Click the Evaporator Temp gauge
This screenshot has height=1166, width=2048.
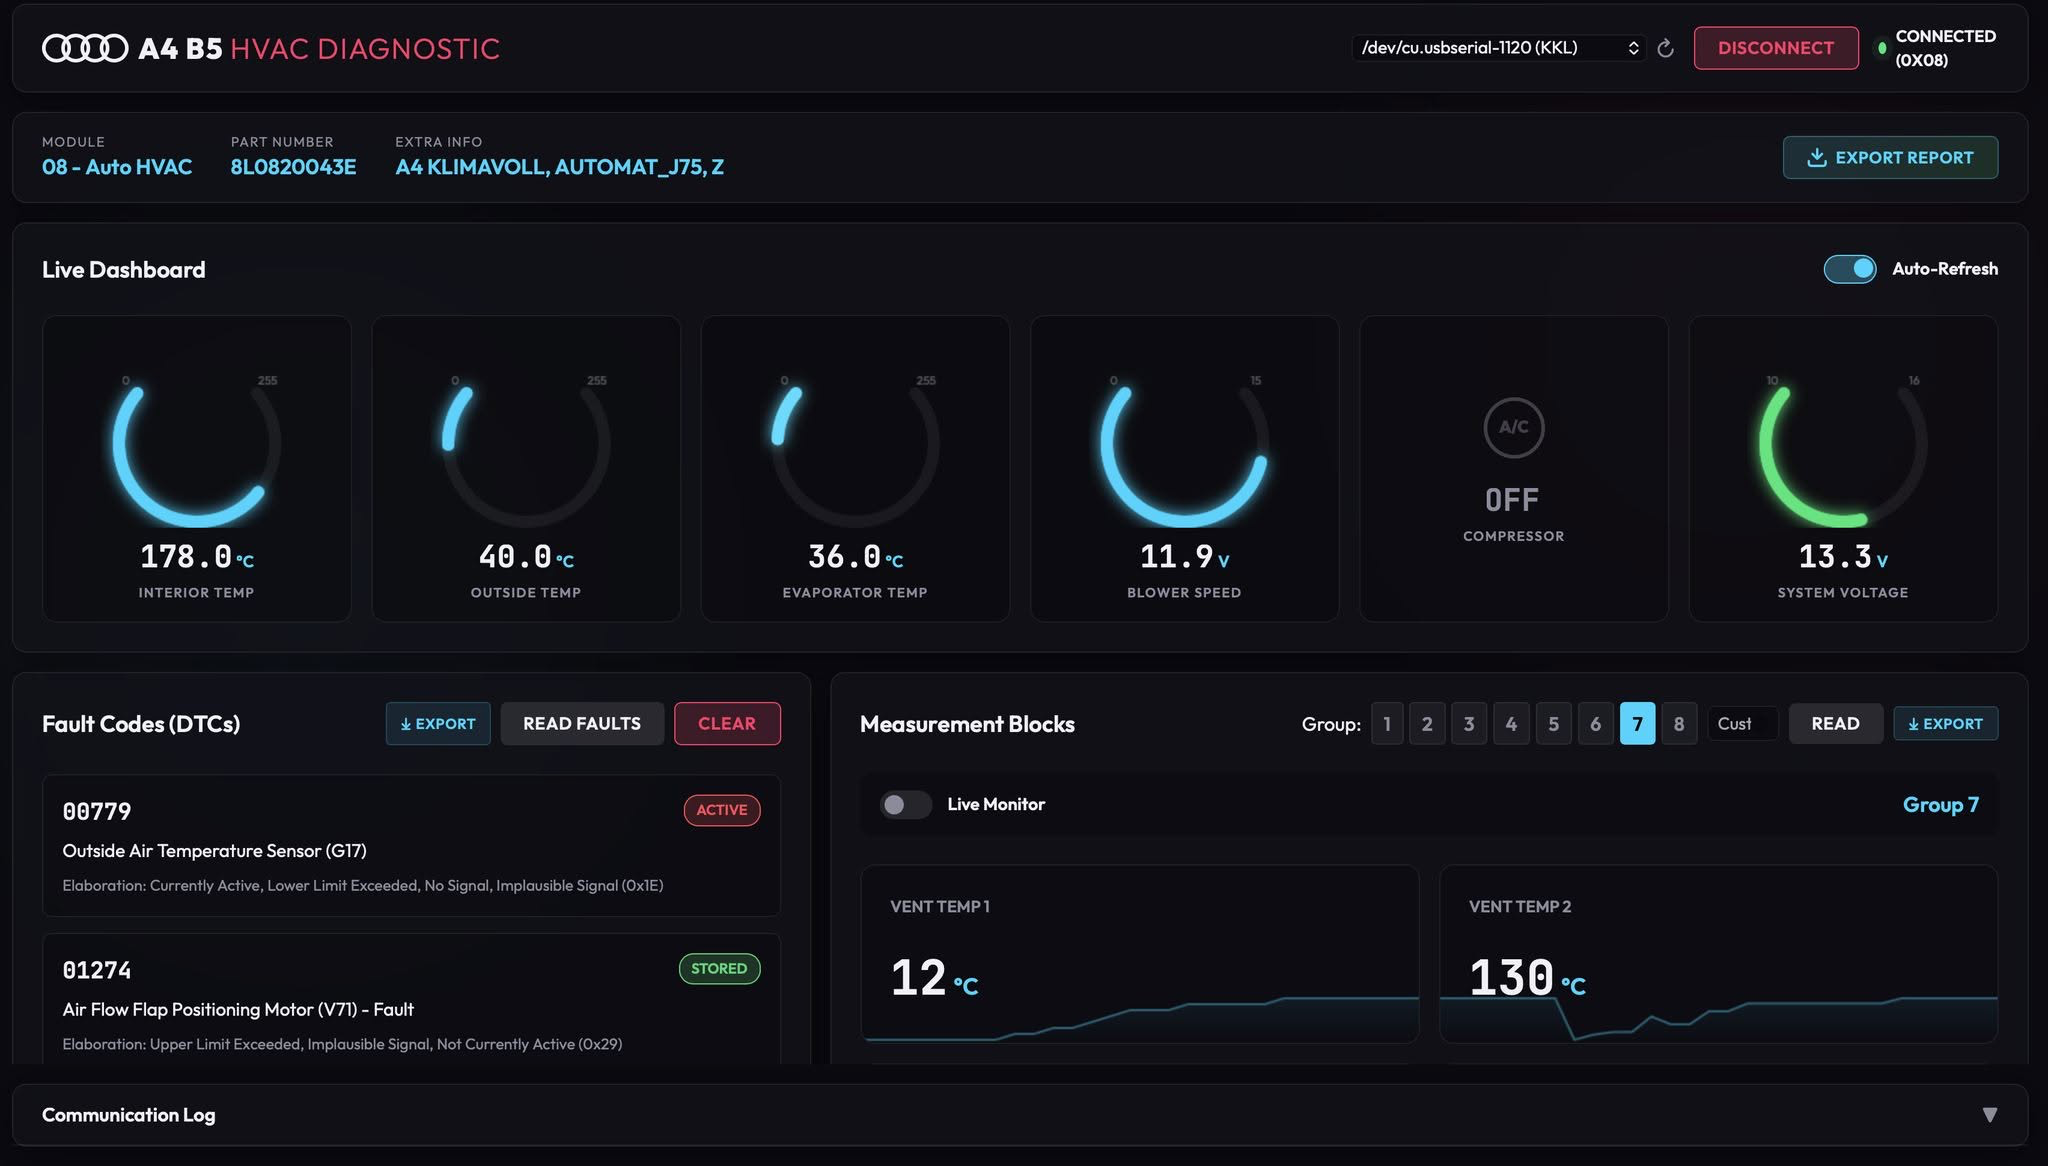click(855, 469)
